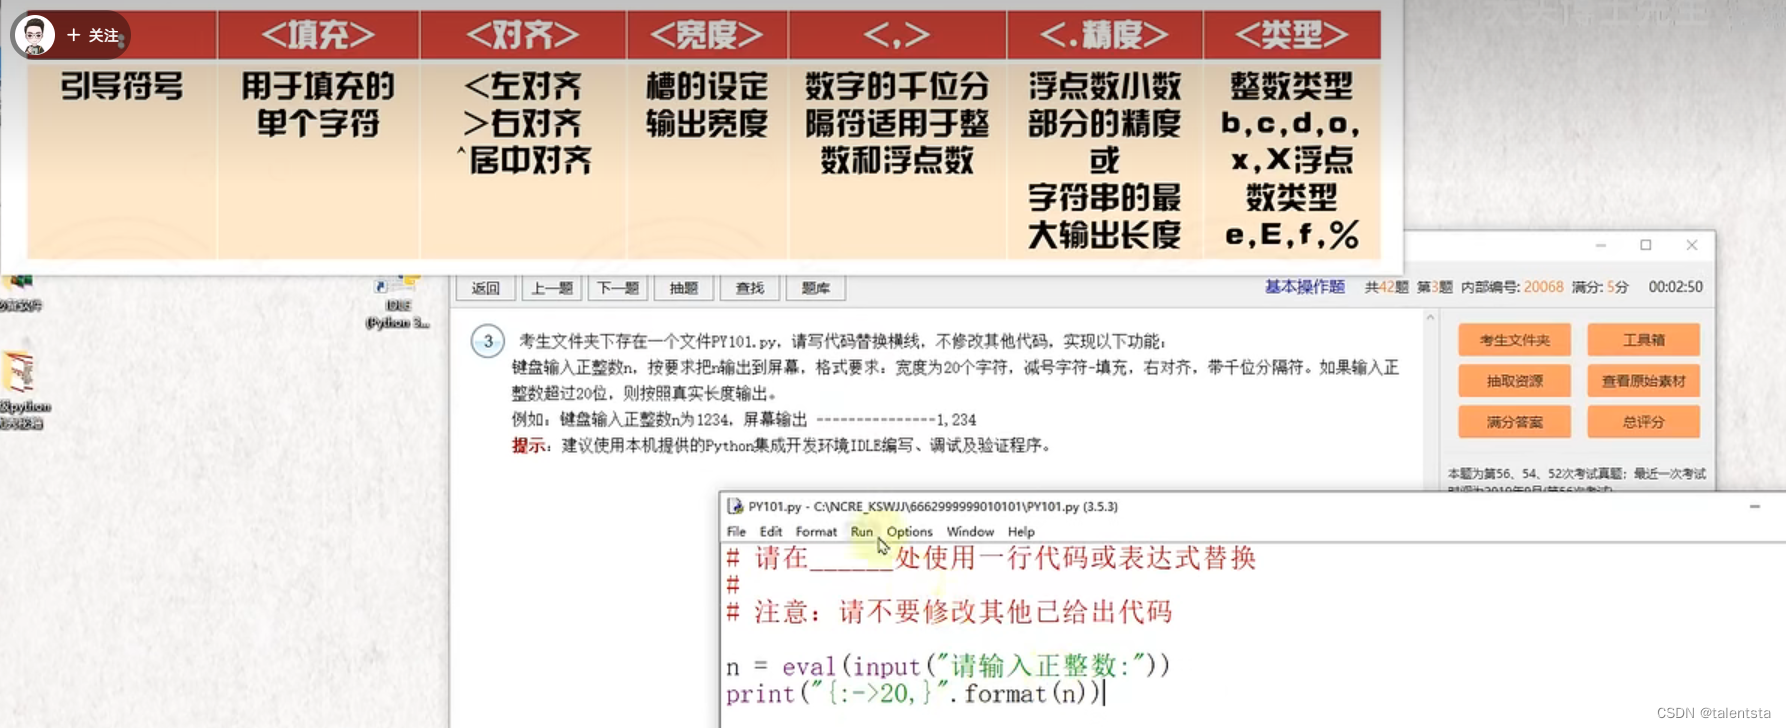Viewport: 1786px width, 728px height.
Task: Click the <.精度> table header
Action: [1105, 35]
